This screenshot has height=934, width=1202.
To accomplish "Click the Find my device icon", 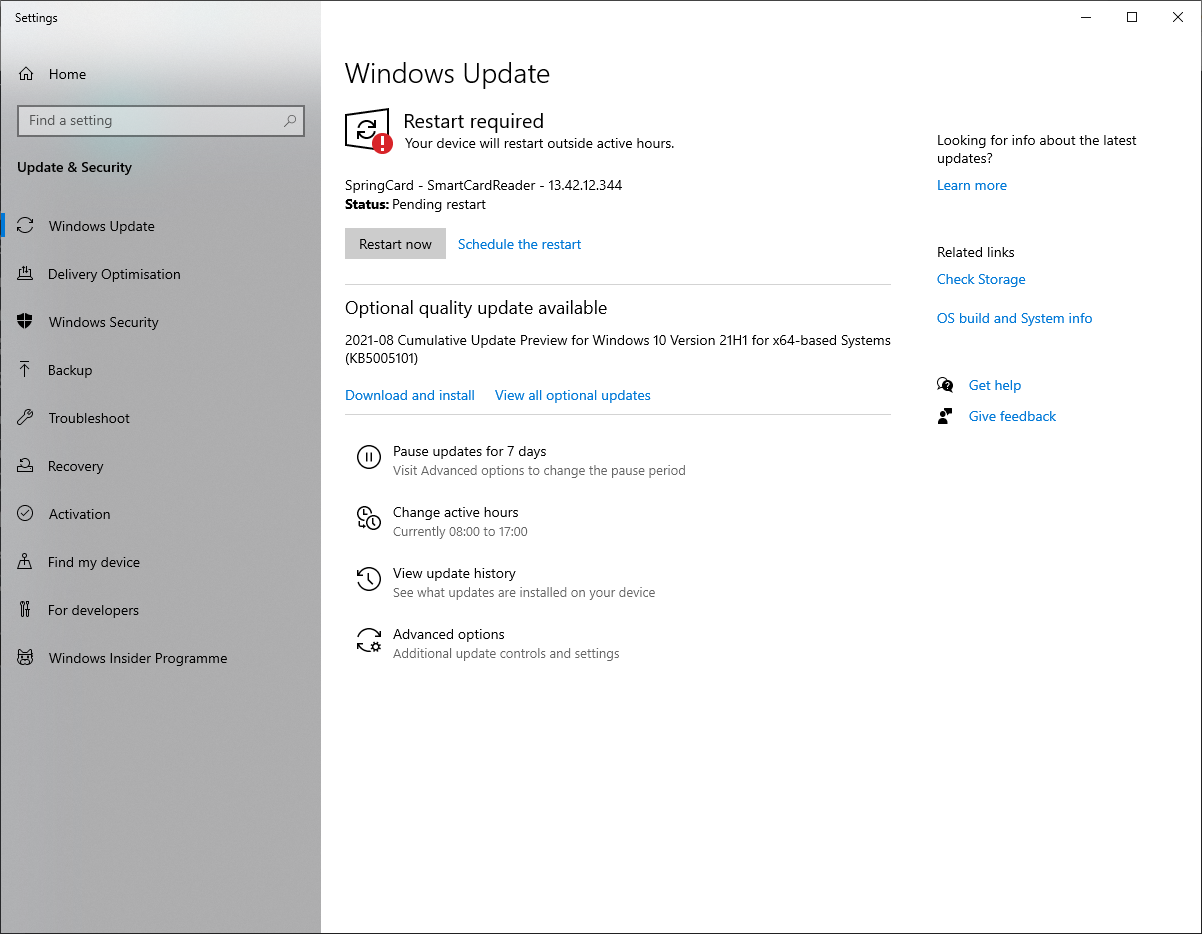I will coord(24,562).
